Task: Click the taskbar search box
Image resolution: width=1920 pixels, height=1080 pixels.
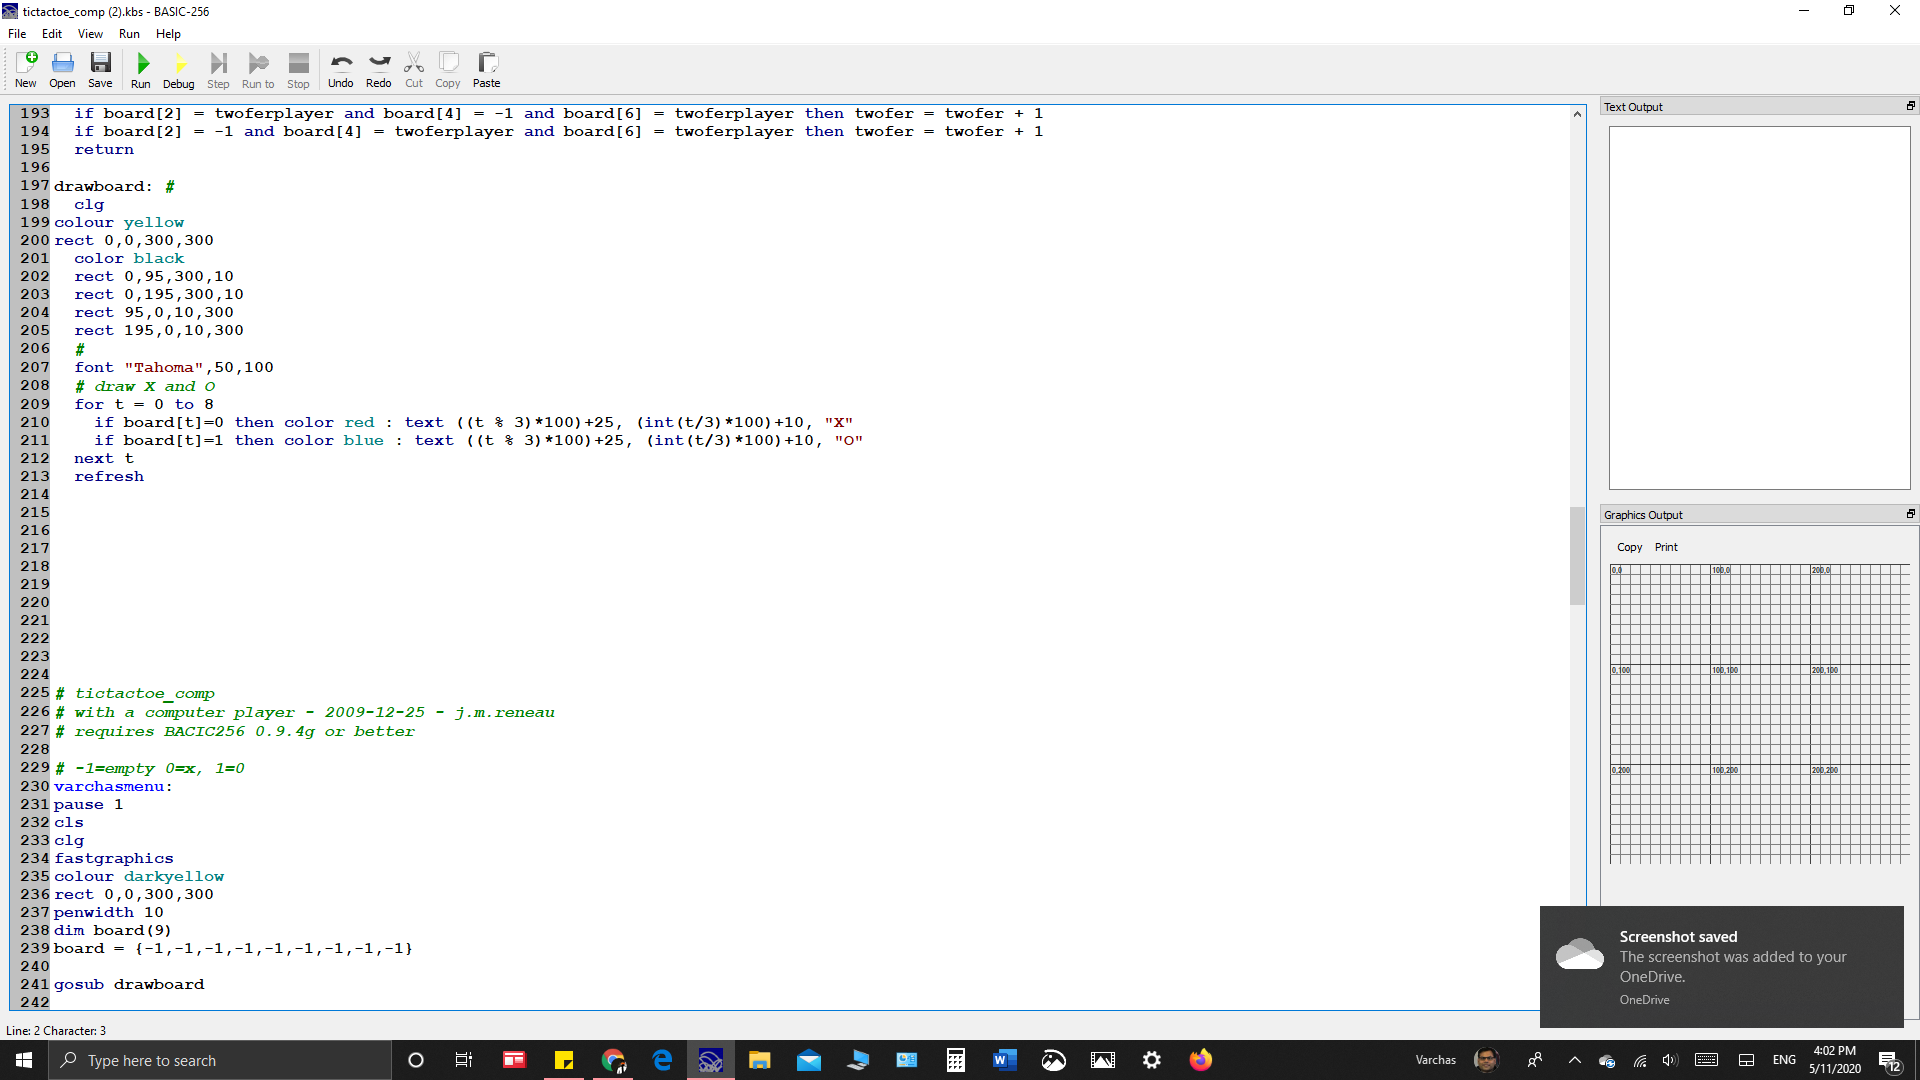Action: point(220,1060)
